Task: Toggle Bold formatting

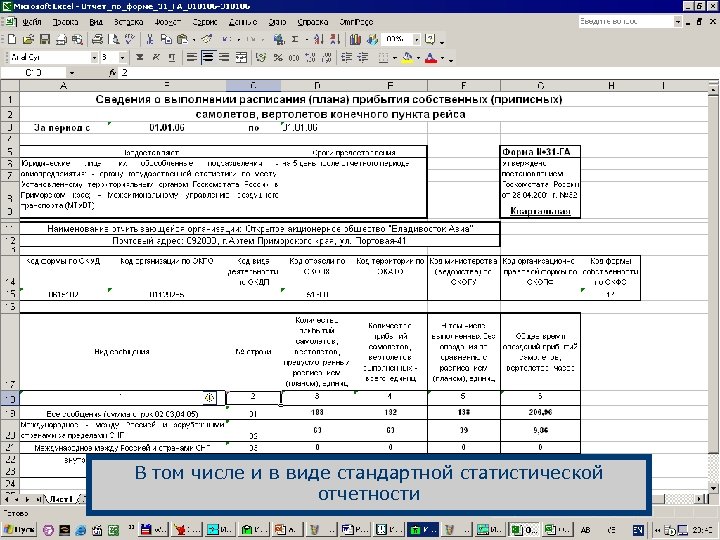Action: click(x=140, y=57)
